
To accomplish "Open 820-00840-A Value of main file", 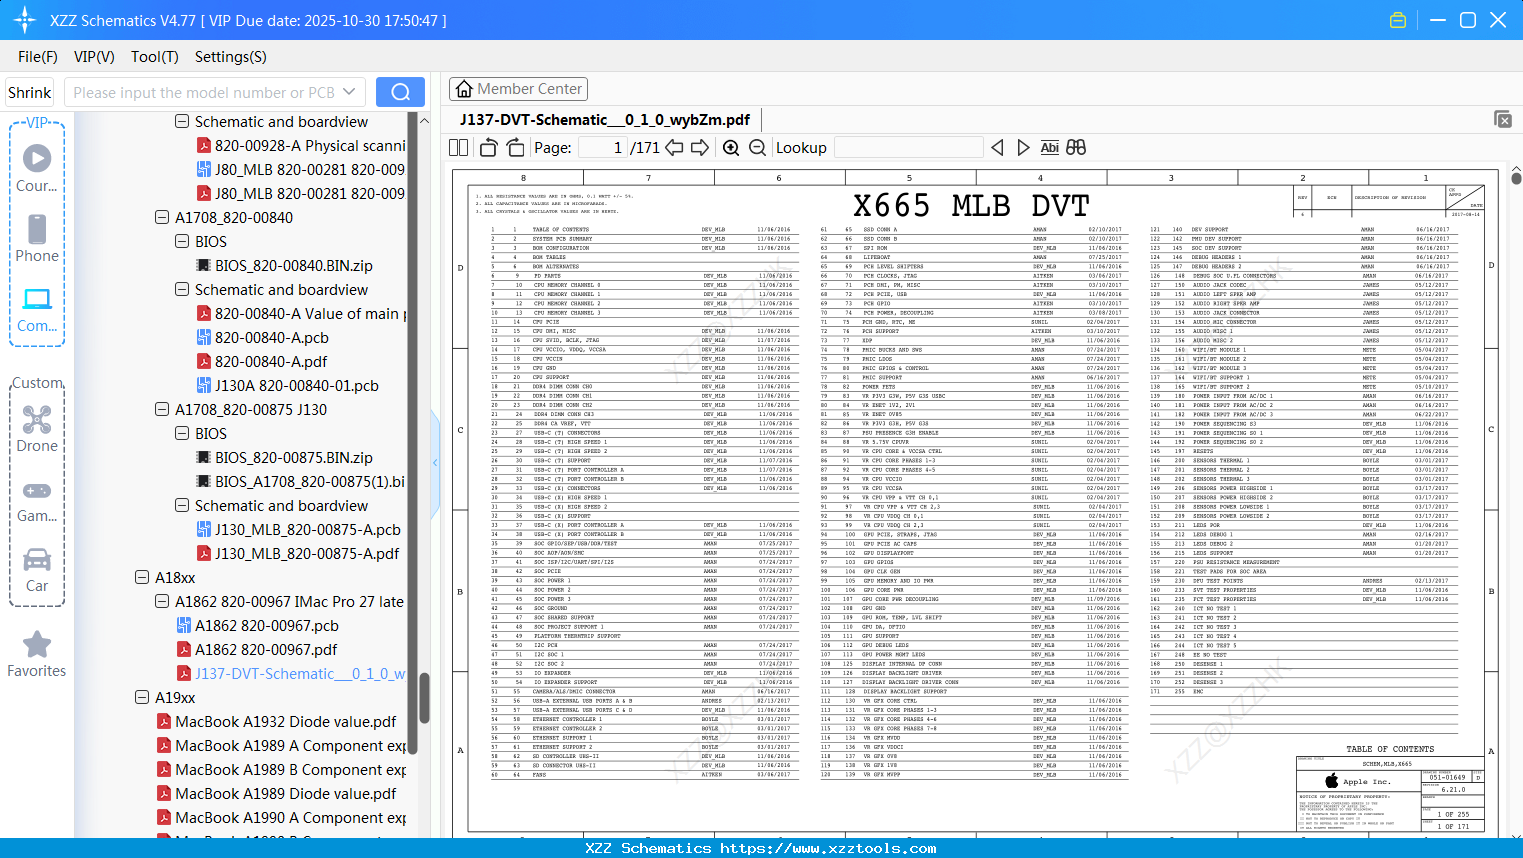I will pos(301,314).
